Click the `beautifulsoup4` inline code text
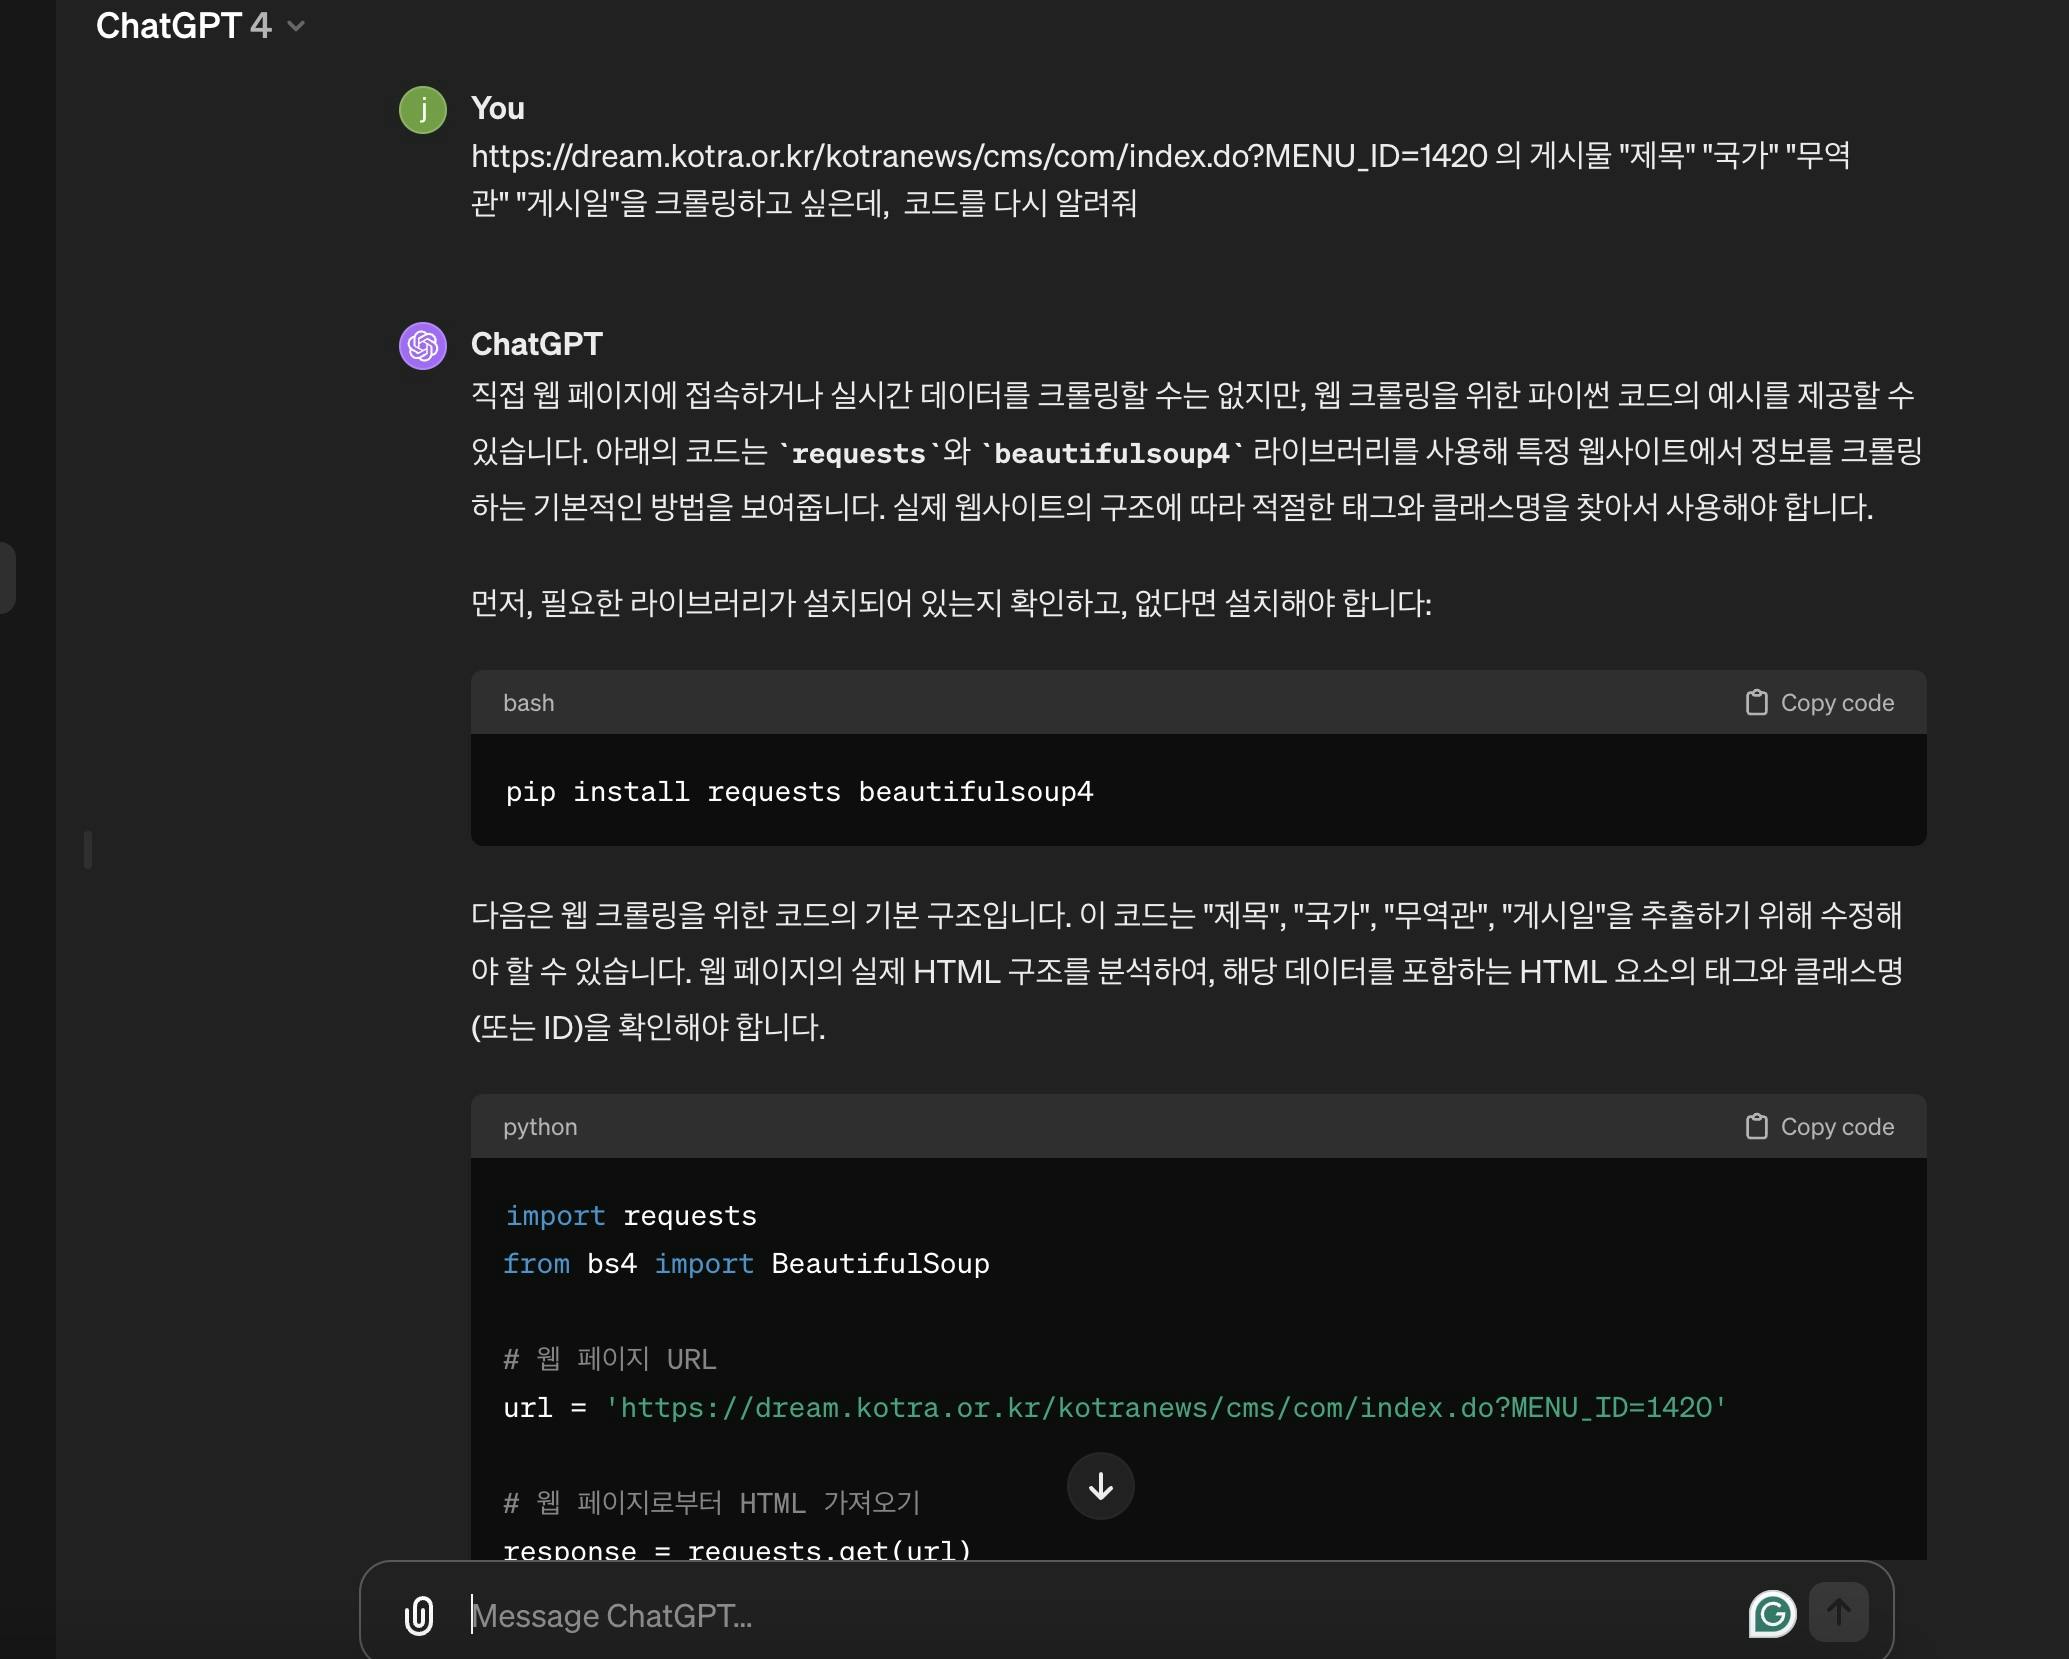2069x1659 pixels. point(1111,453)
